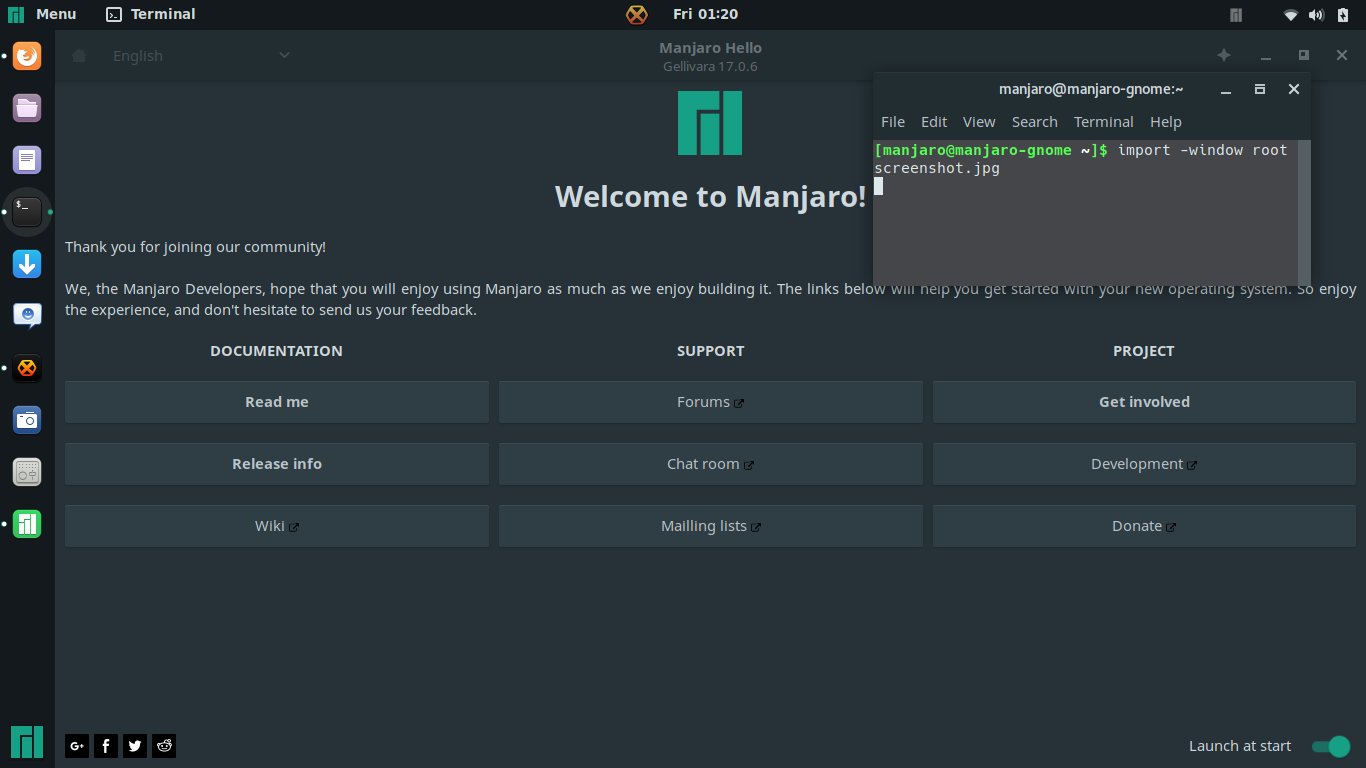Open the Facebook social icon
Image resolution: width=1366 pixels, height=768 pixels.
point(106,745)
